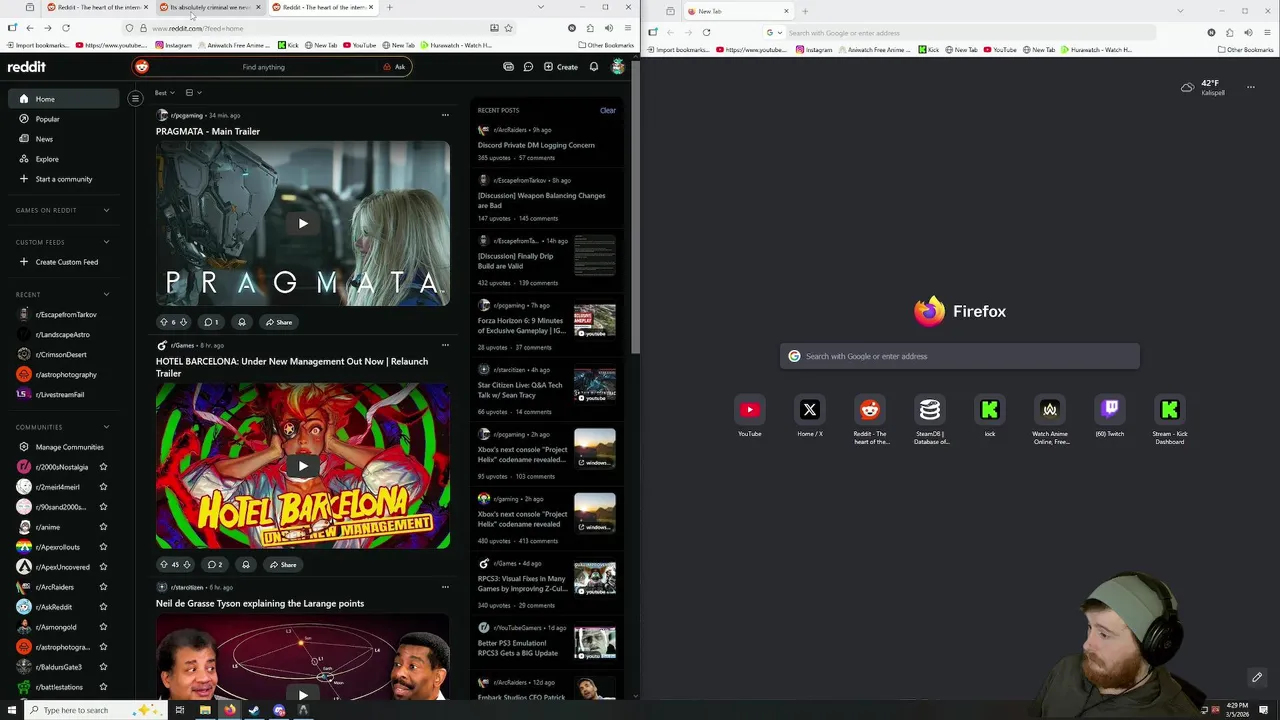
Task: Open comments on the HOTEL BARCELONA post
Action: coord(215,564)
